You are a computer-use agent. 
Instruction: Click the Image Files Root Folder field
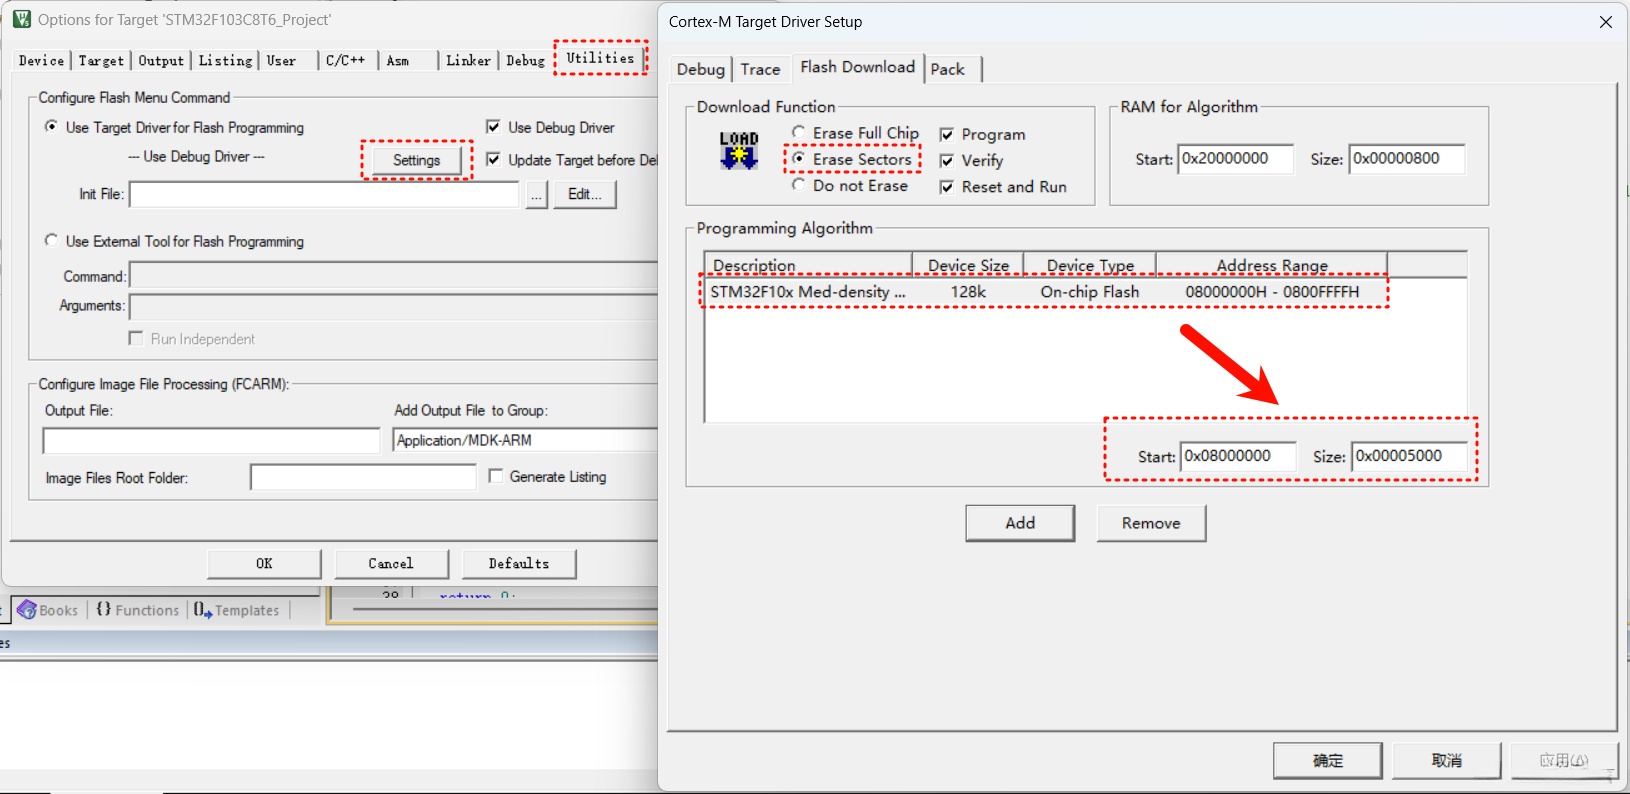coord(363,477)
